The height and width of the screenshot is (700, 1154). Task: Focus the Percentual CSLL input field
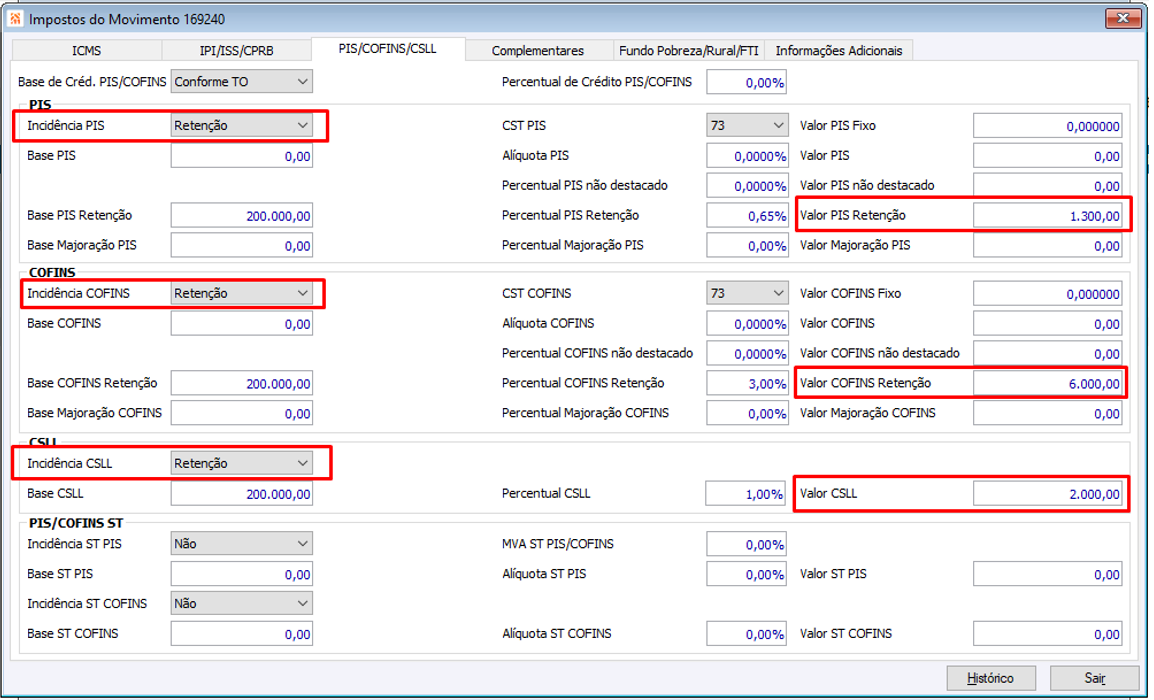(x=745, y=494)
